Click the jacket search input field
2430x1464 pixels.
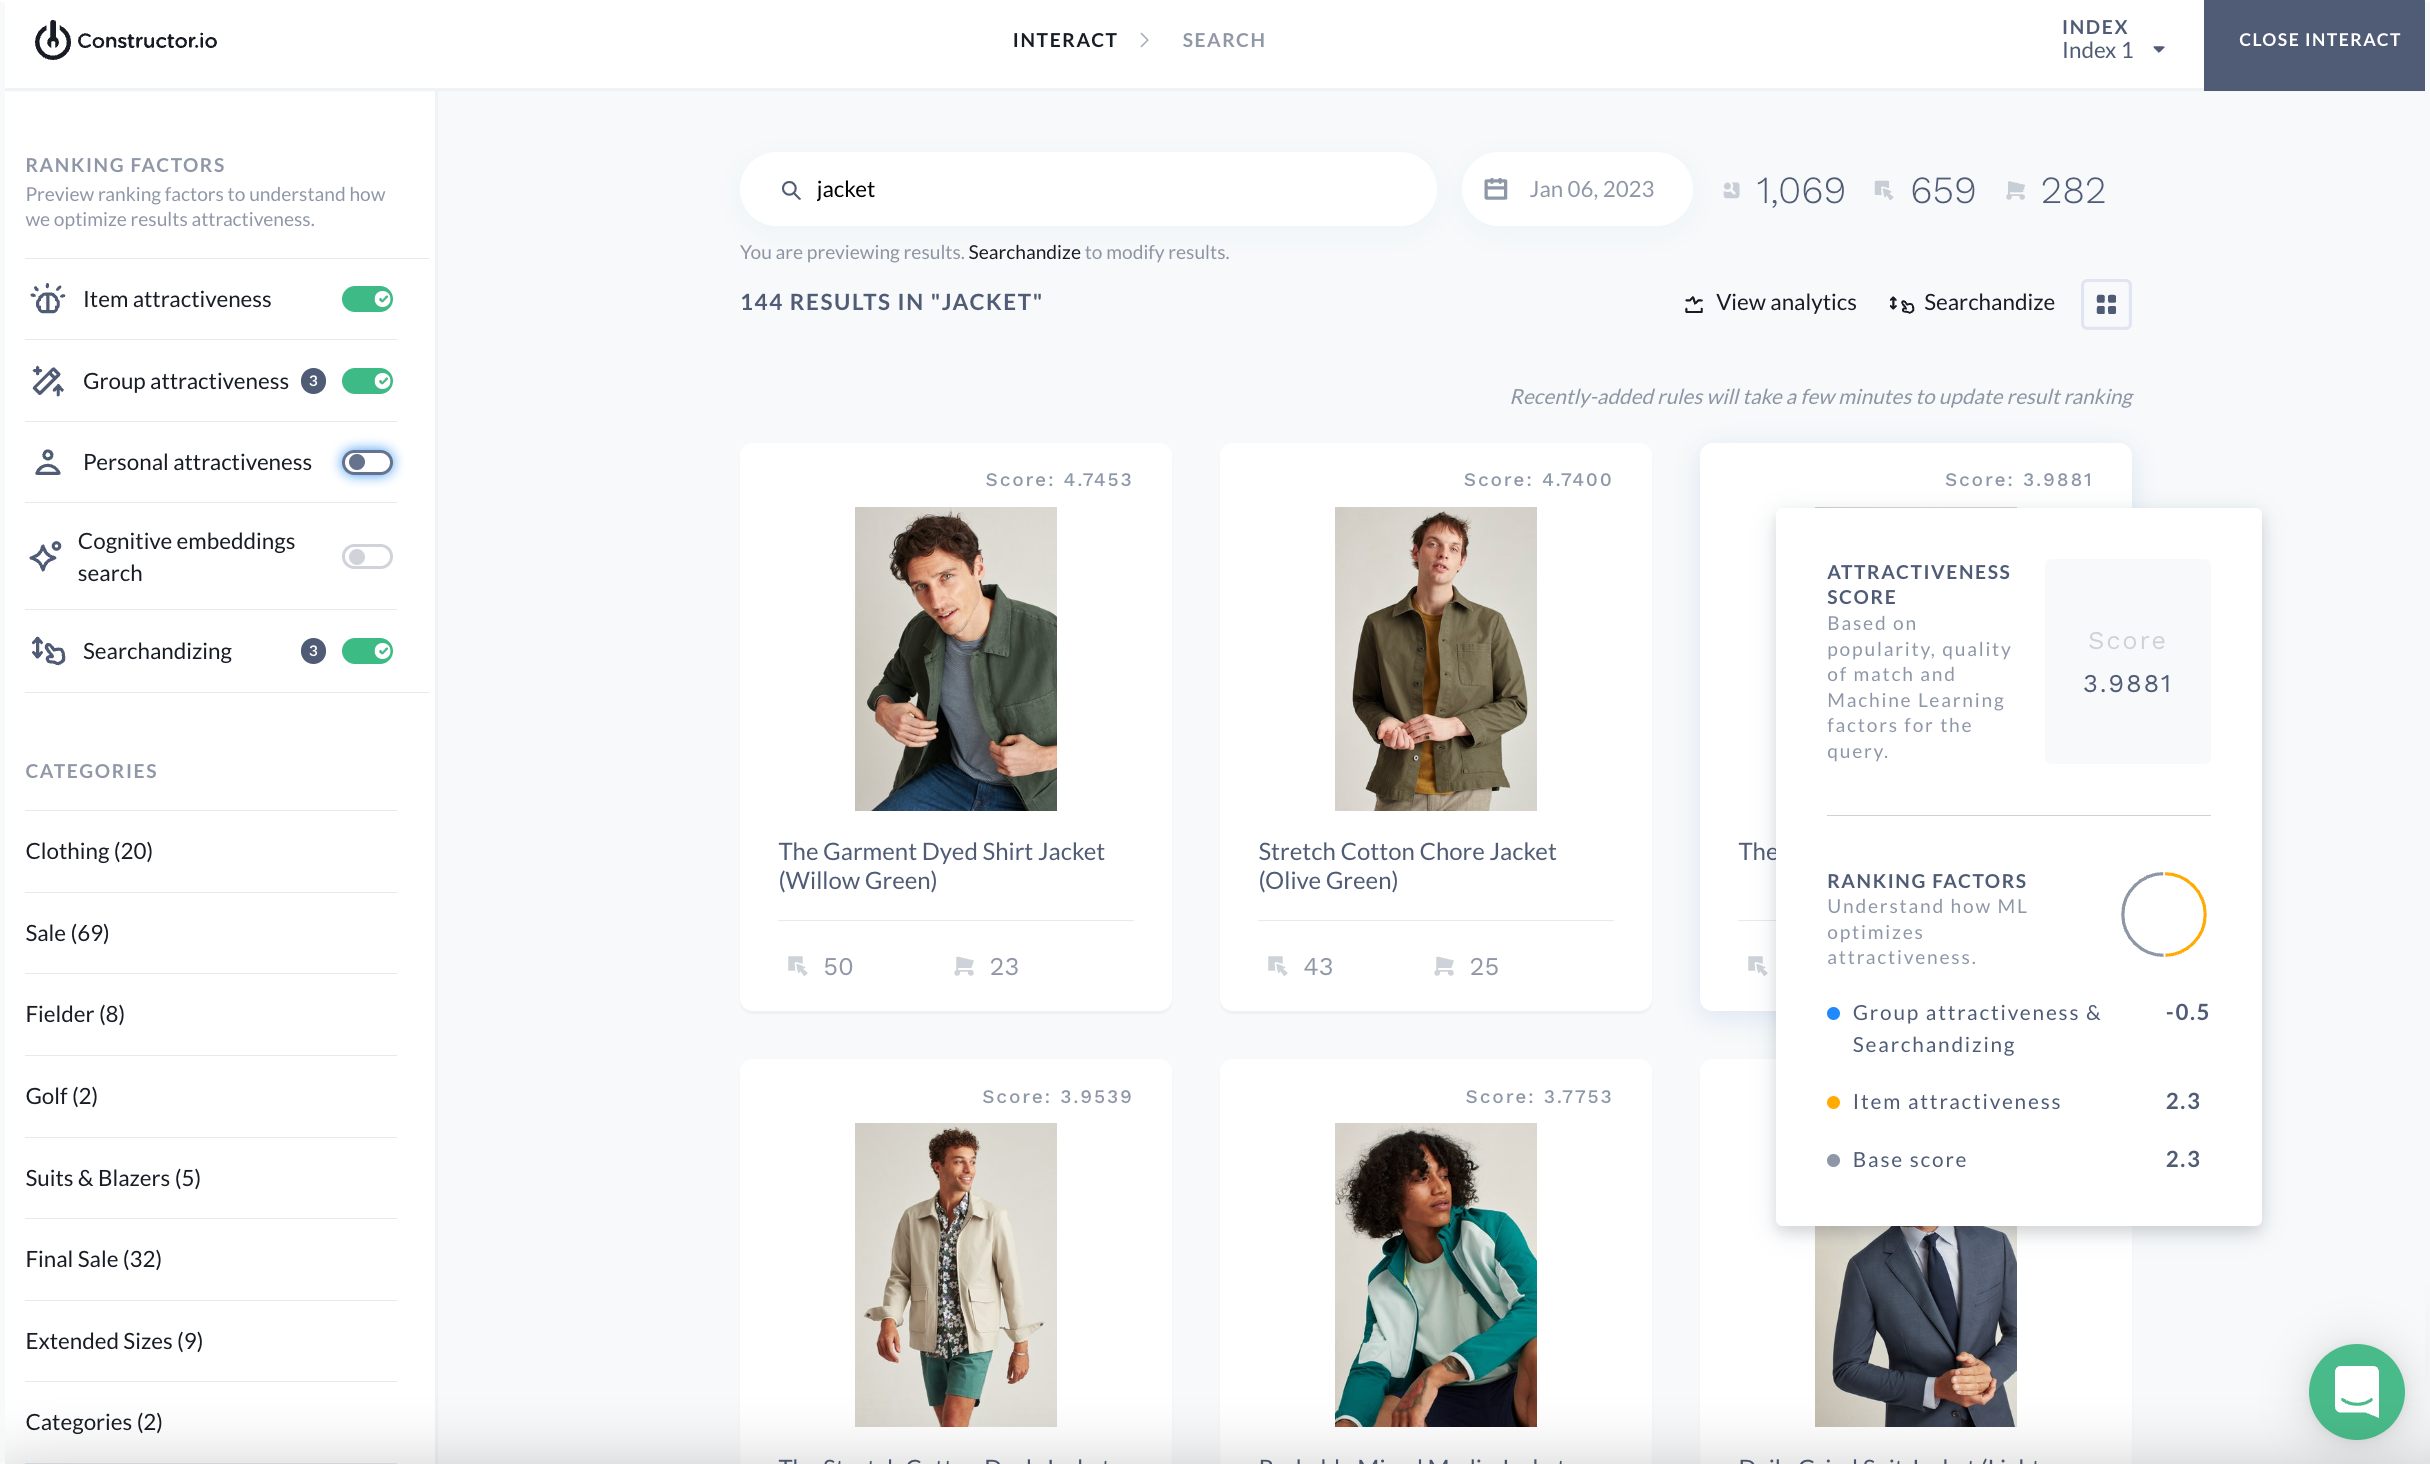[1100, 189]
